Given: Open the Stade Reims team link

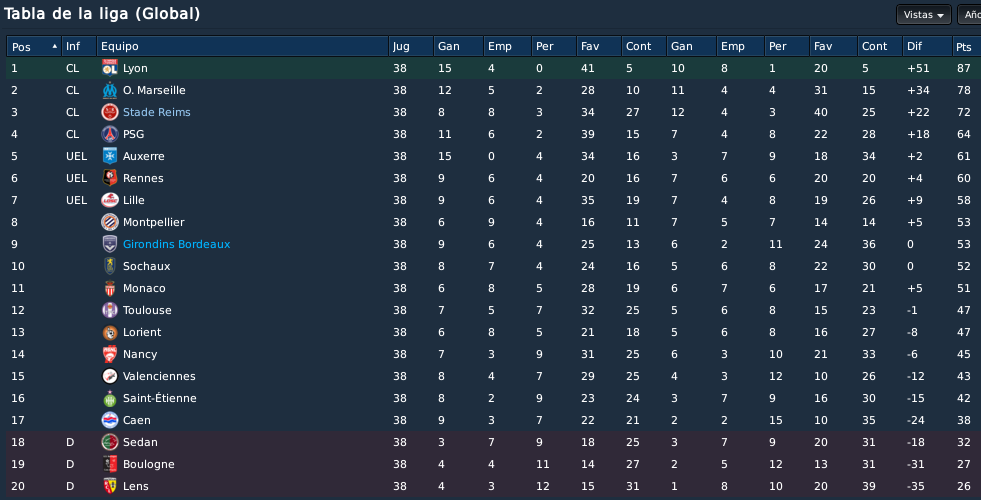Looking at the screenshot, I should click(156, 112).
